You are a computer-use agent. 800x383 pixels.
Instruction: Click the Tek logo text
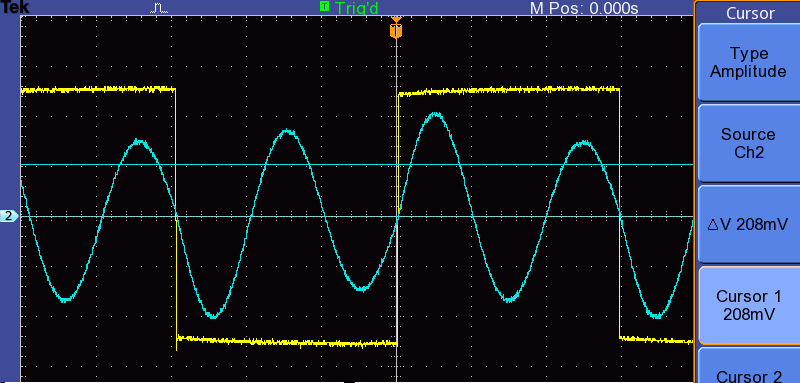[14, 8]
